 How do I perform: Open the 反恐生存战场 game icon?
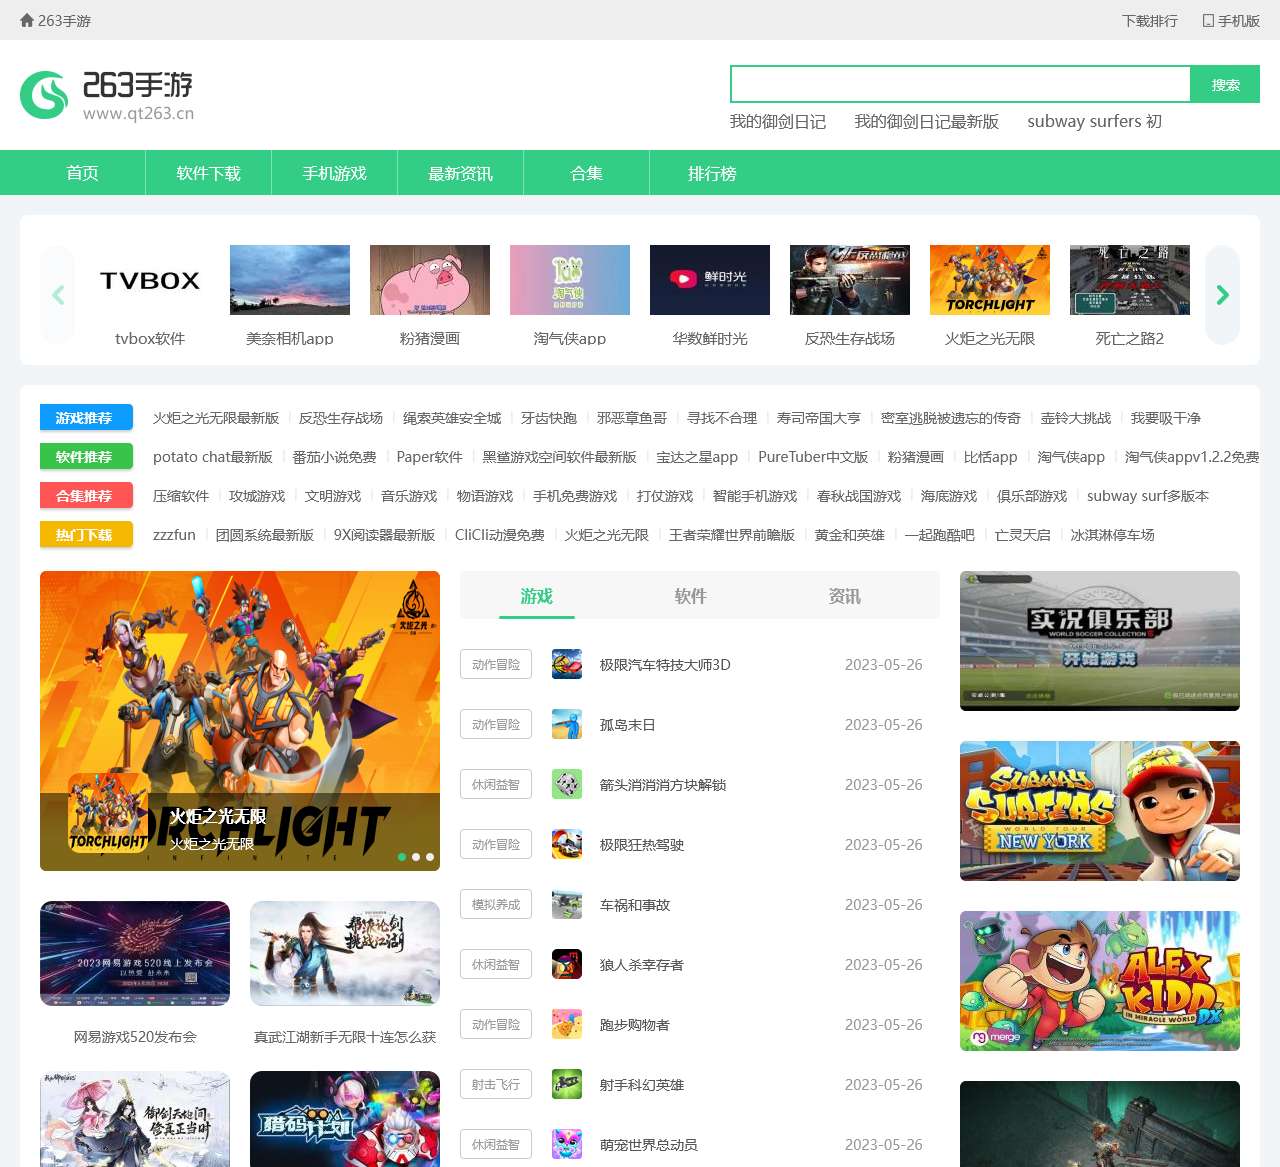coord(850,280)
